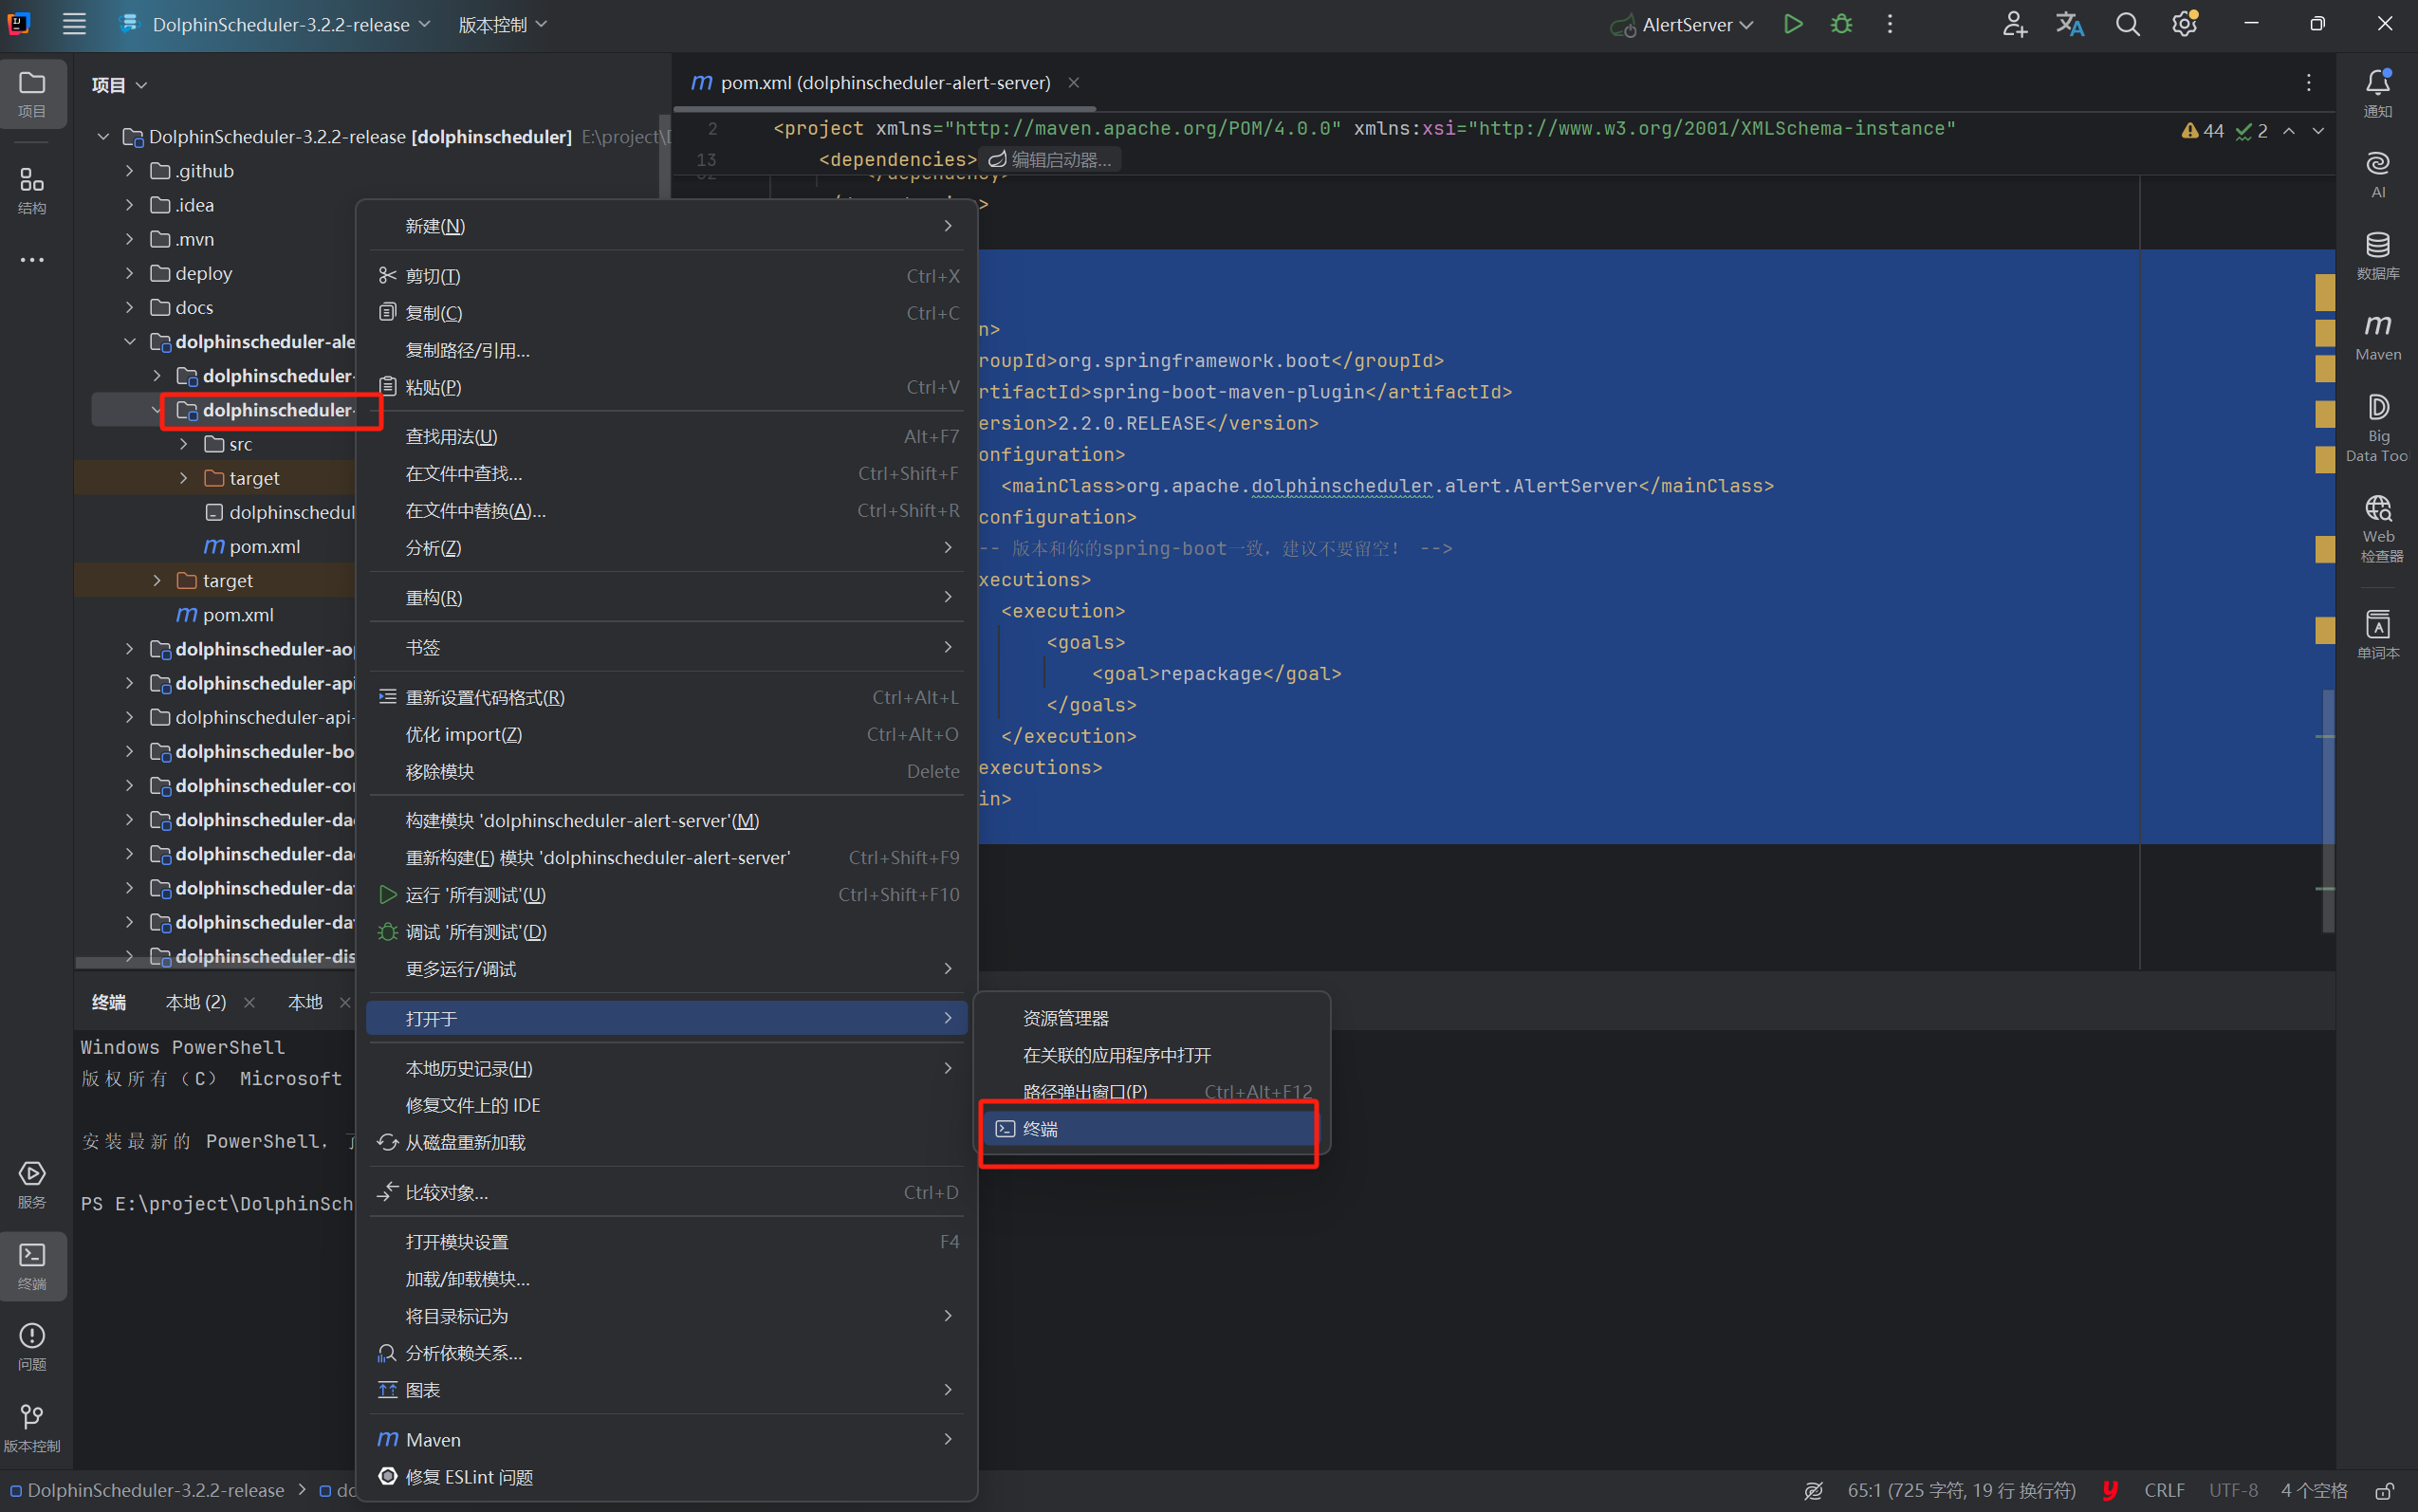Open the 版本控制 dropdown in title bar
Viewport: 2418px width, 1512px height.
[x=502, y=24]
